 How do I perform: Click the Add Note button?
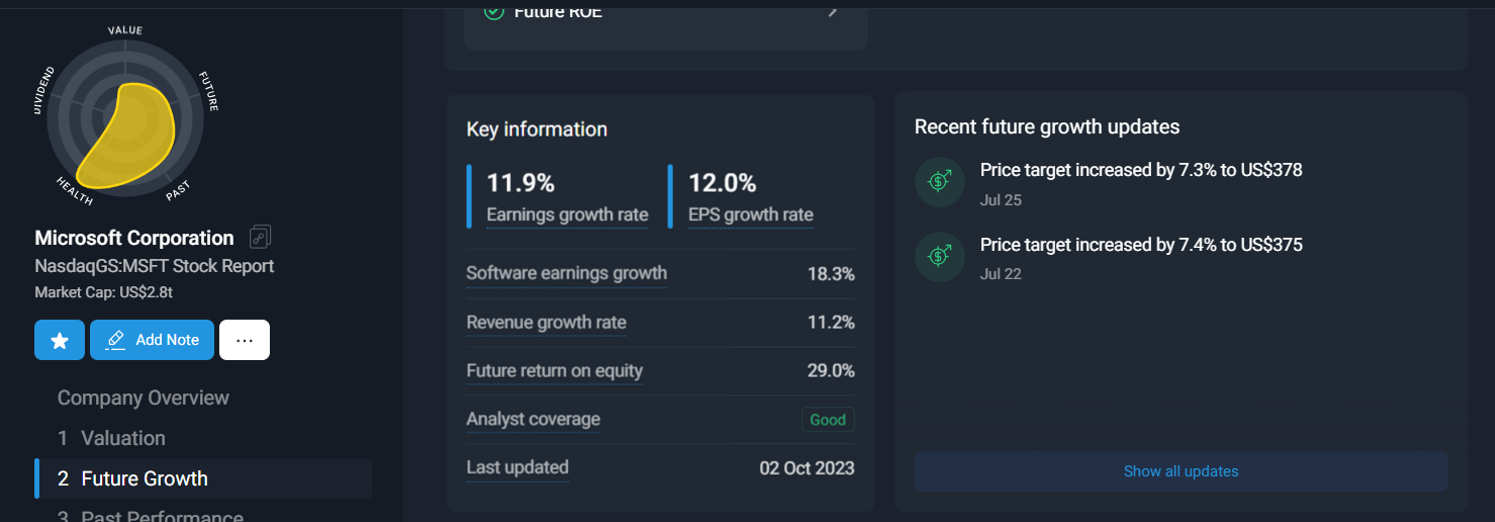[x=152, y=340]
